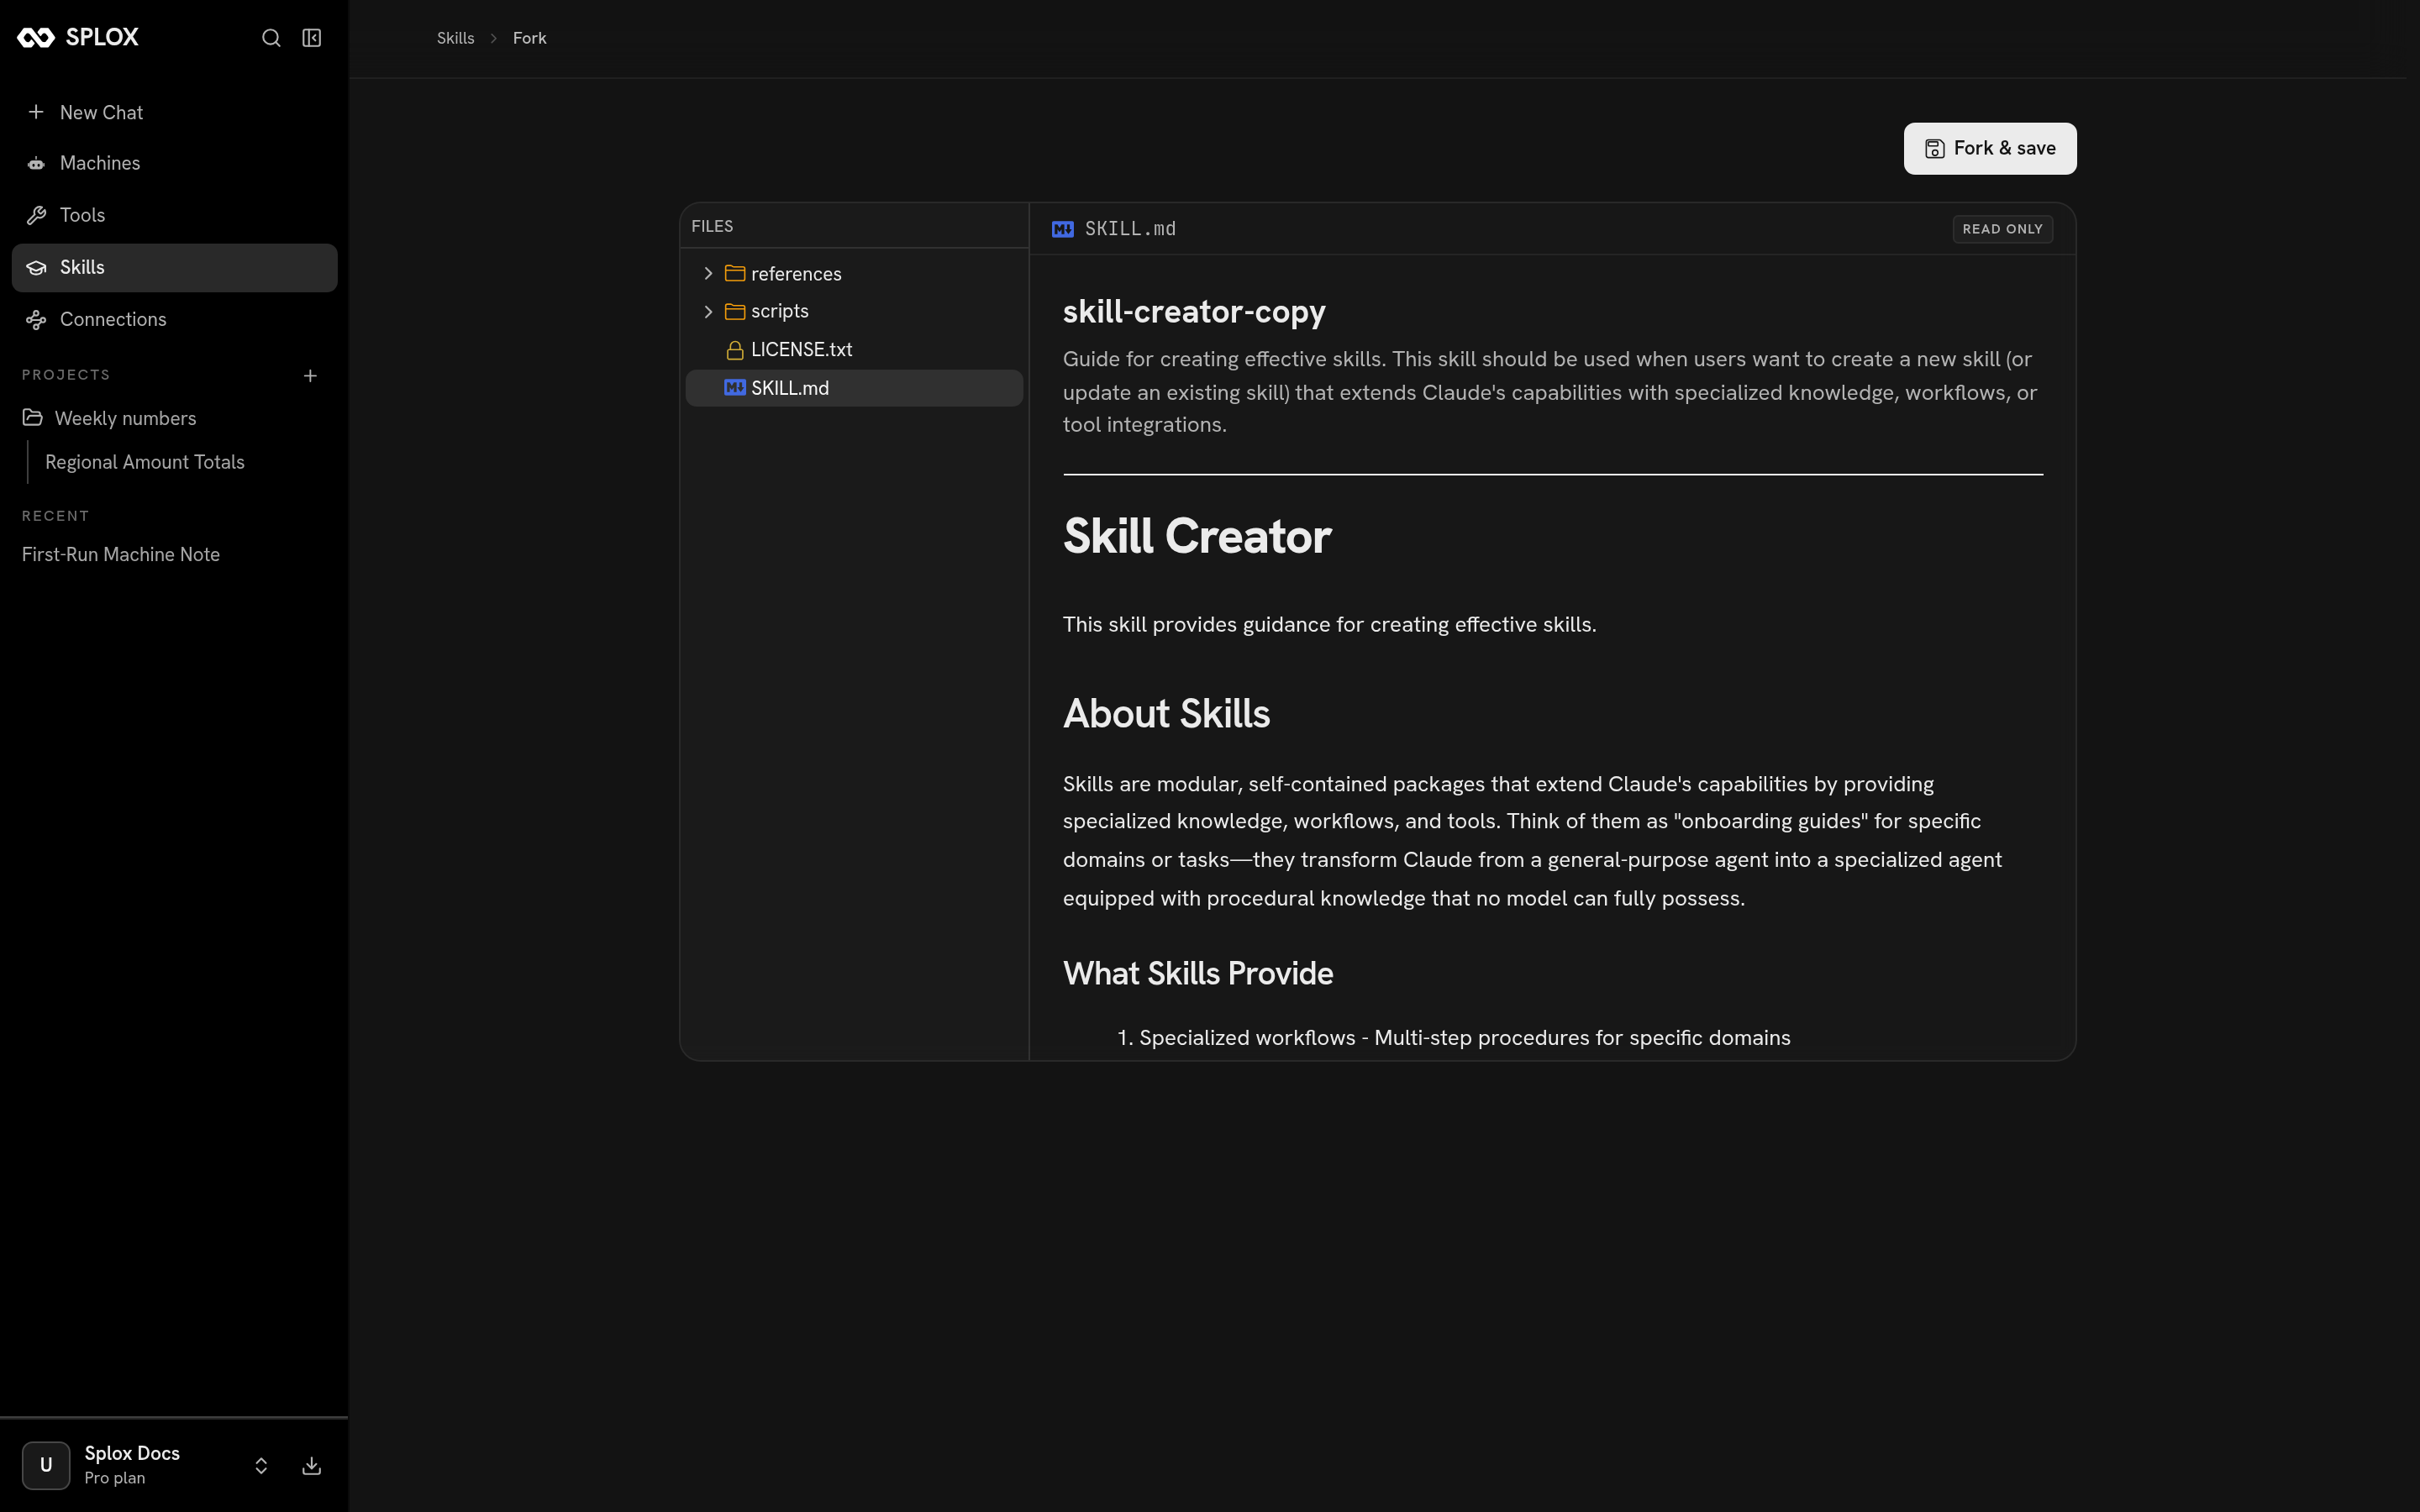The image size is (2420, 1512).
Task: Select scripts folder row
Action: (854, 311)
